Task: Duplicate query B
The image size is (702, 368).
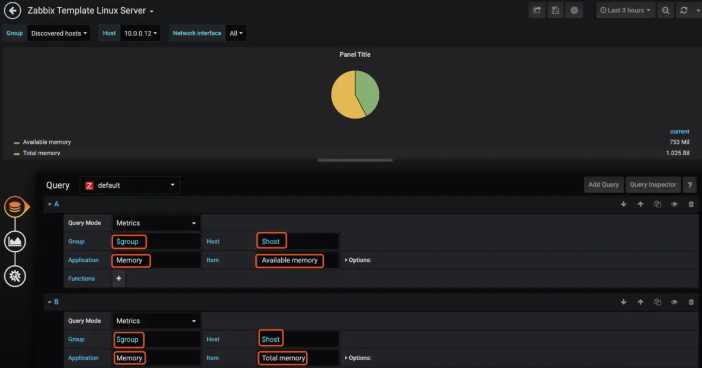Action: click(657, 302)
